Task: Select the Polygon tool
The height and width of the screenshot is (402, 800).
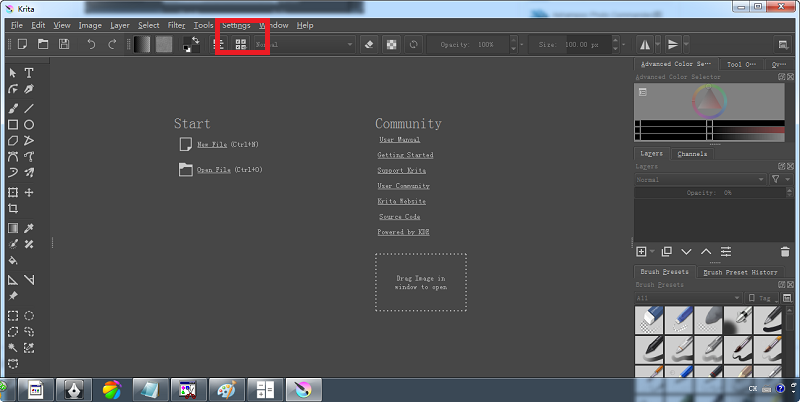Action: pos(13,140)
